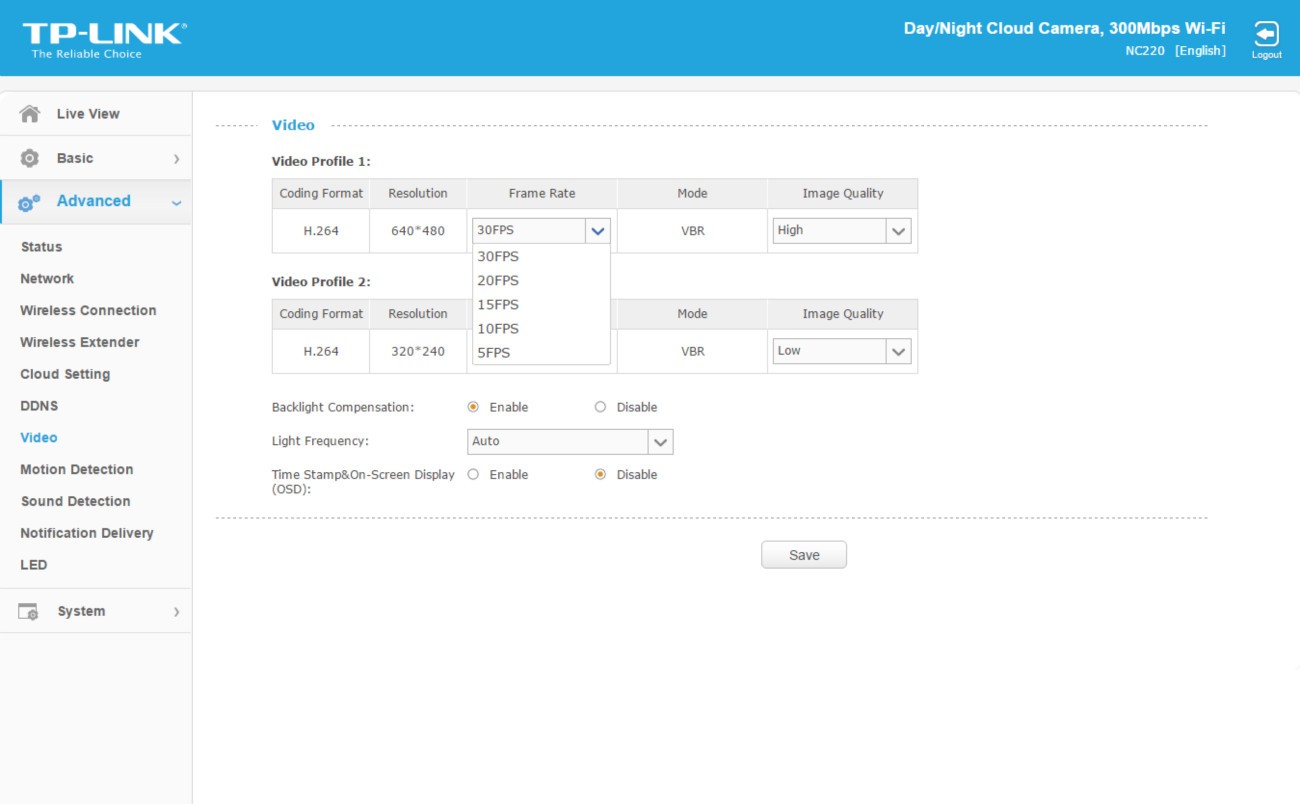
Task: Click the System settings icon
Action: 29,612
